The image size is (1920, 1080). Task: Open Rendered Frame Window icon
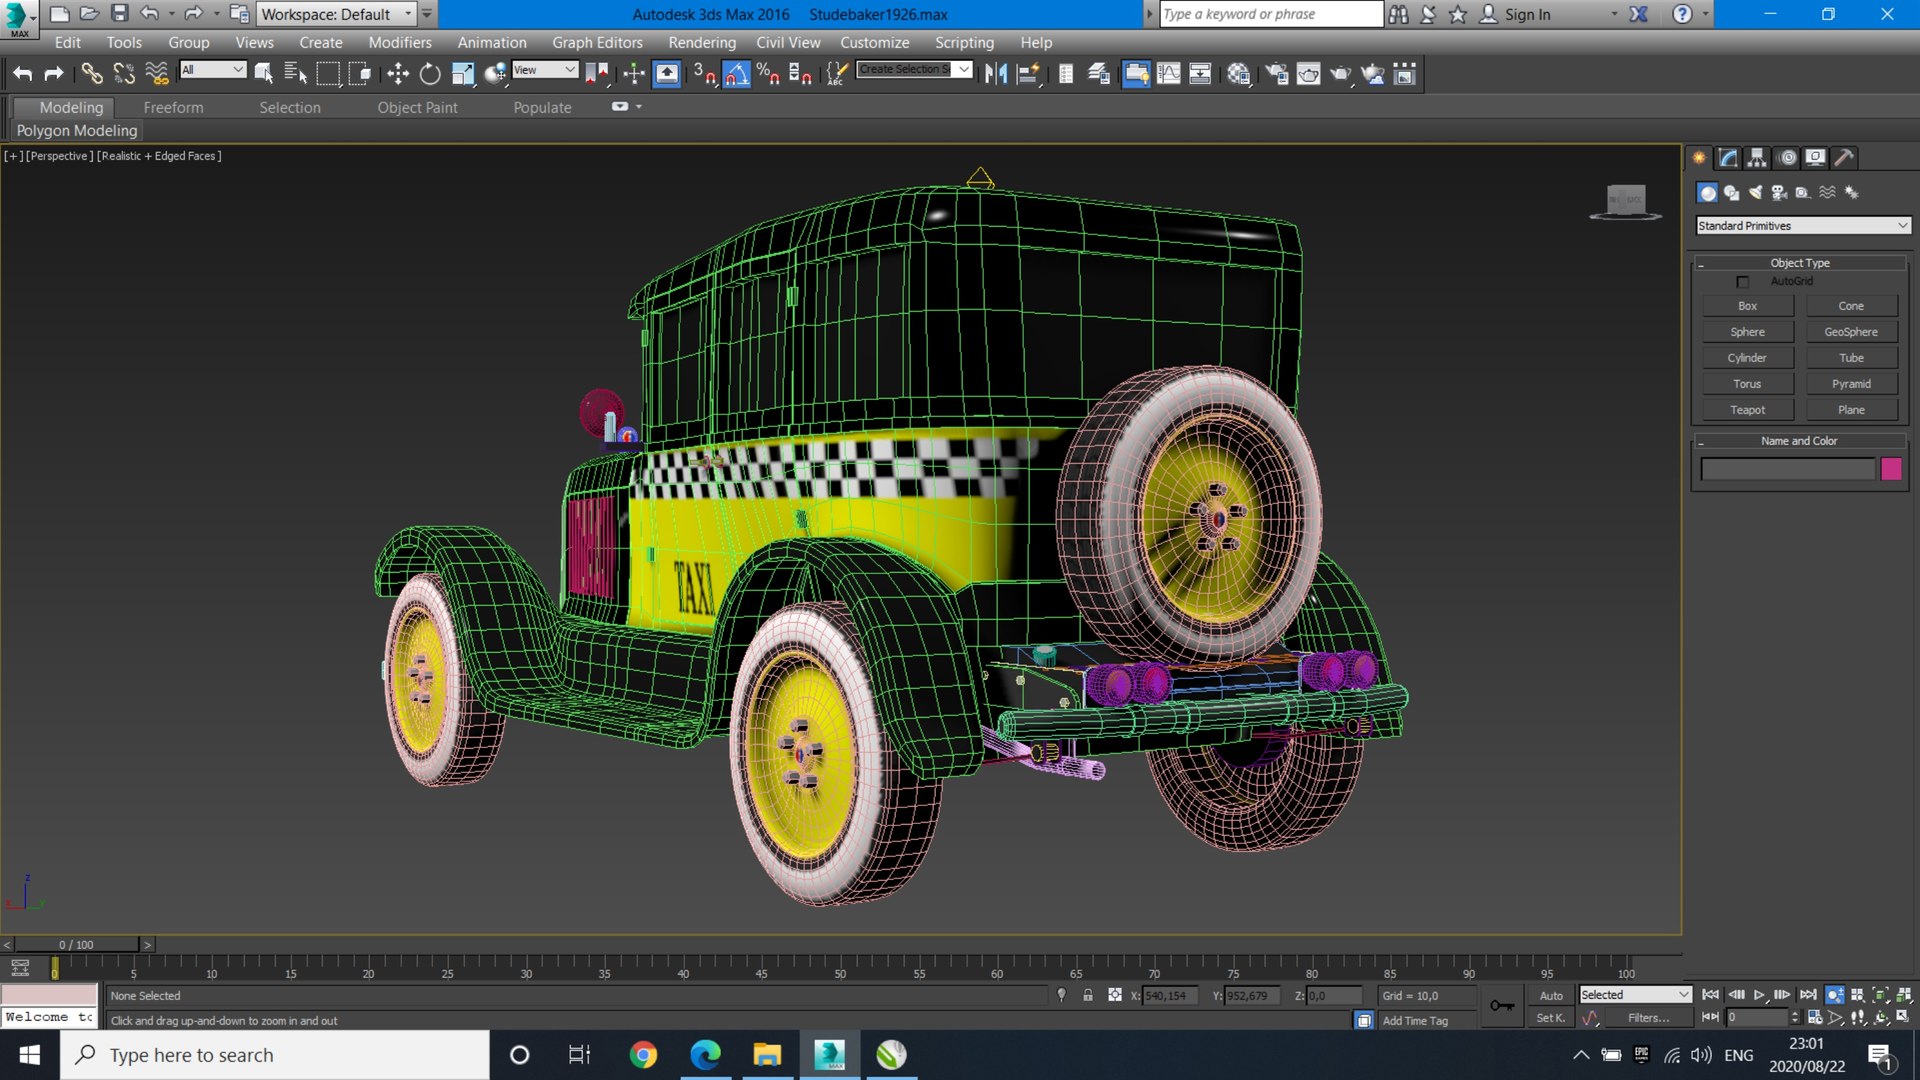(x=1308, y=74)
